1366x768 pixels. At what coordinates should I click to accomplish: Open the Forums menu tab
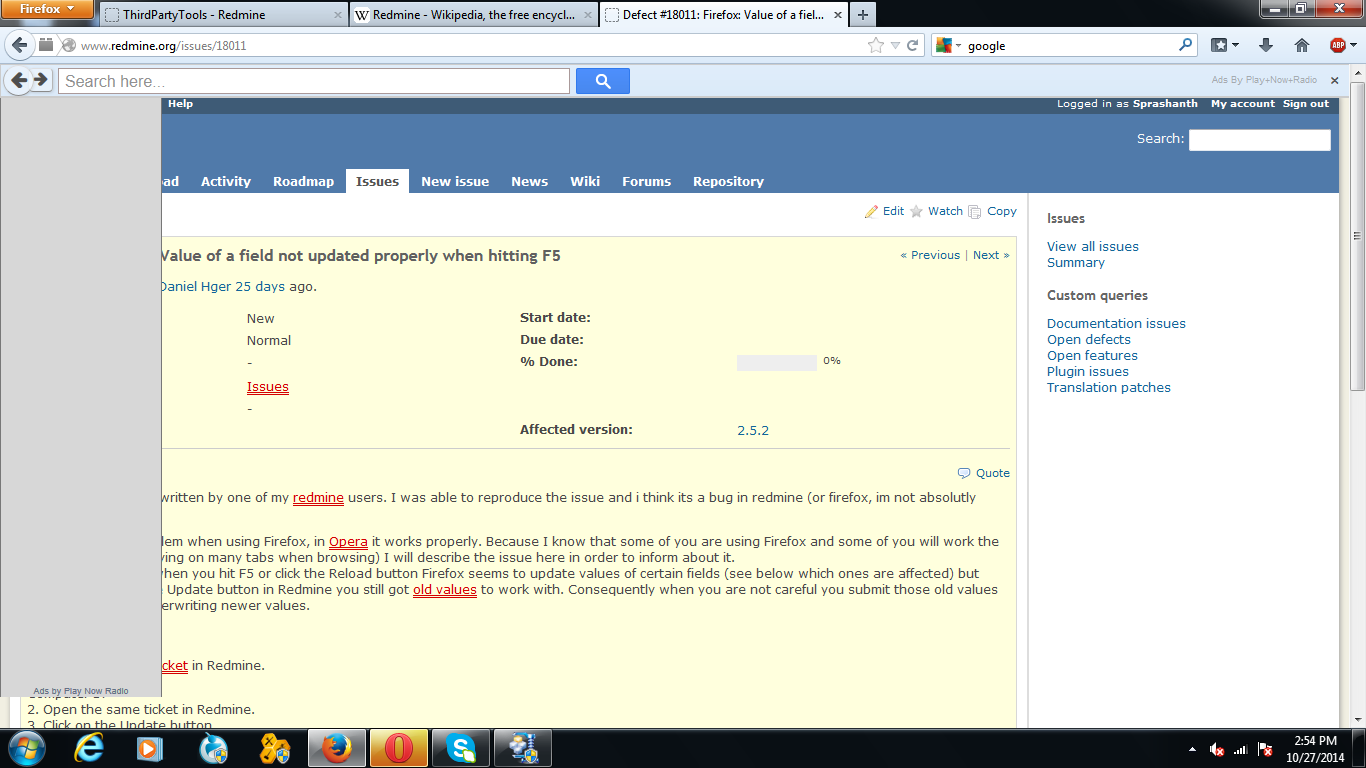[x=646, y=181]
